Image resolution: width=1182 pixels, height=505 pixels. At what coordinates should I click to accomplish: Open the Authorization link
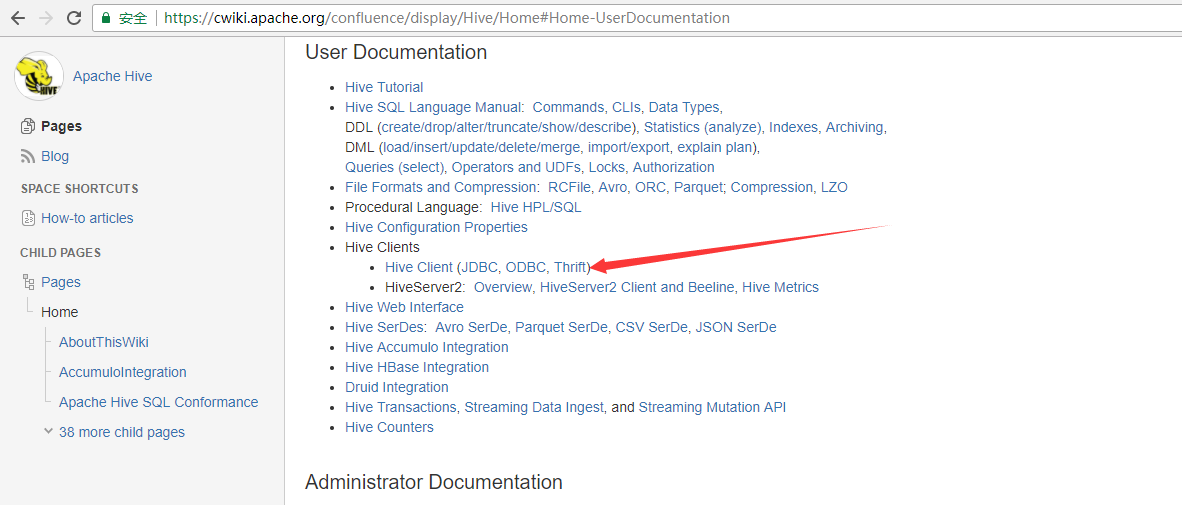point(674,167)
